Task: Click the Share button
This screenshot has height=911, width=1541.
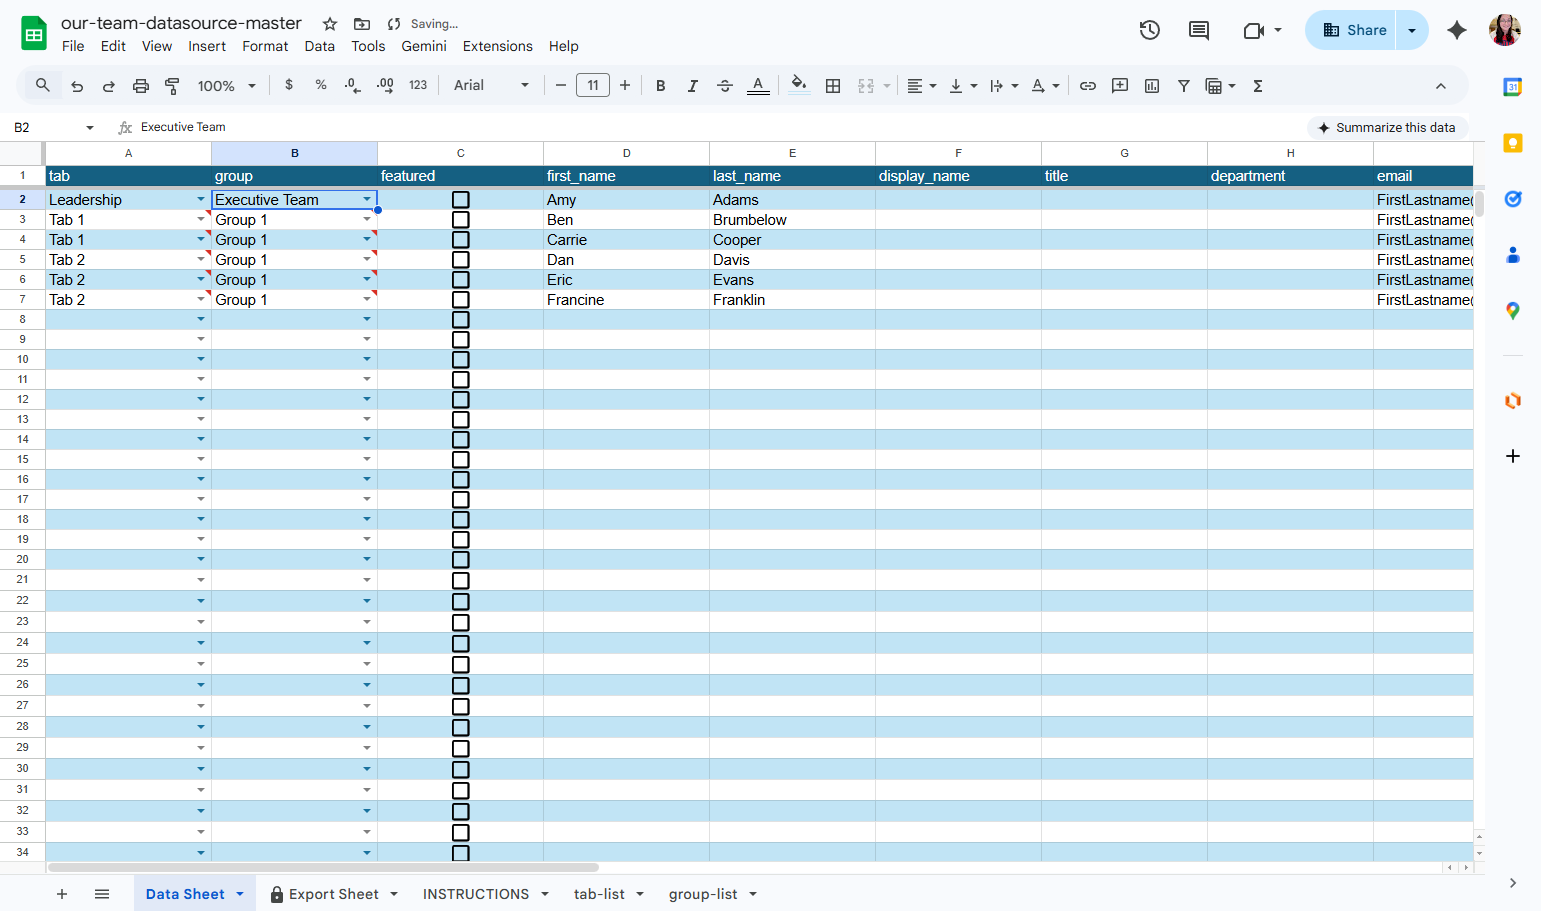Action: [1354, 30]
